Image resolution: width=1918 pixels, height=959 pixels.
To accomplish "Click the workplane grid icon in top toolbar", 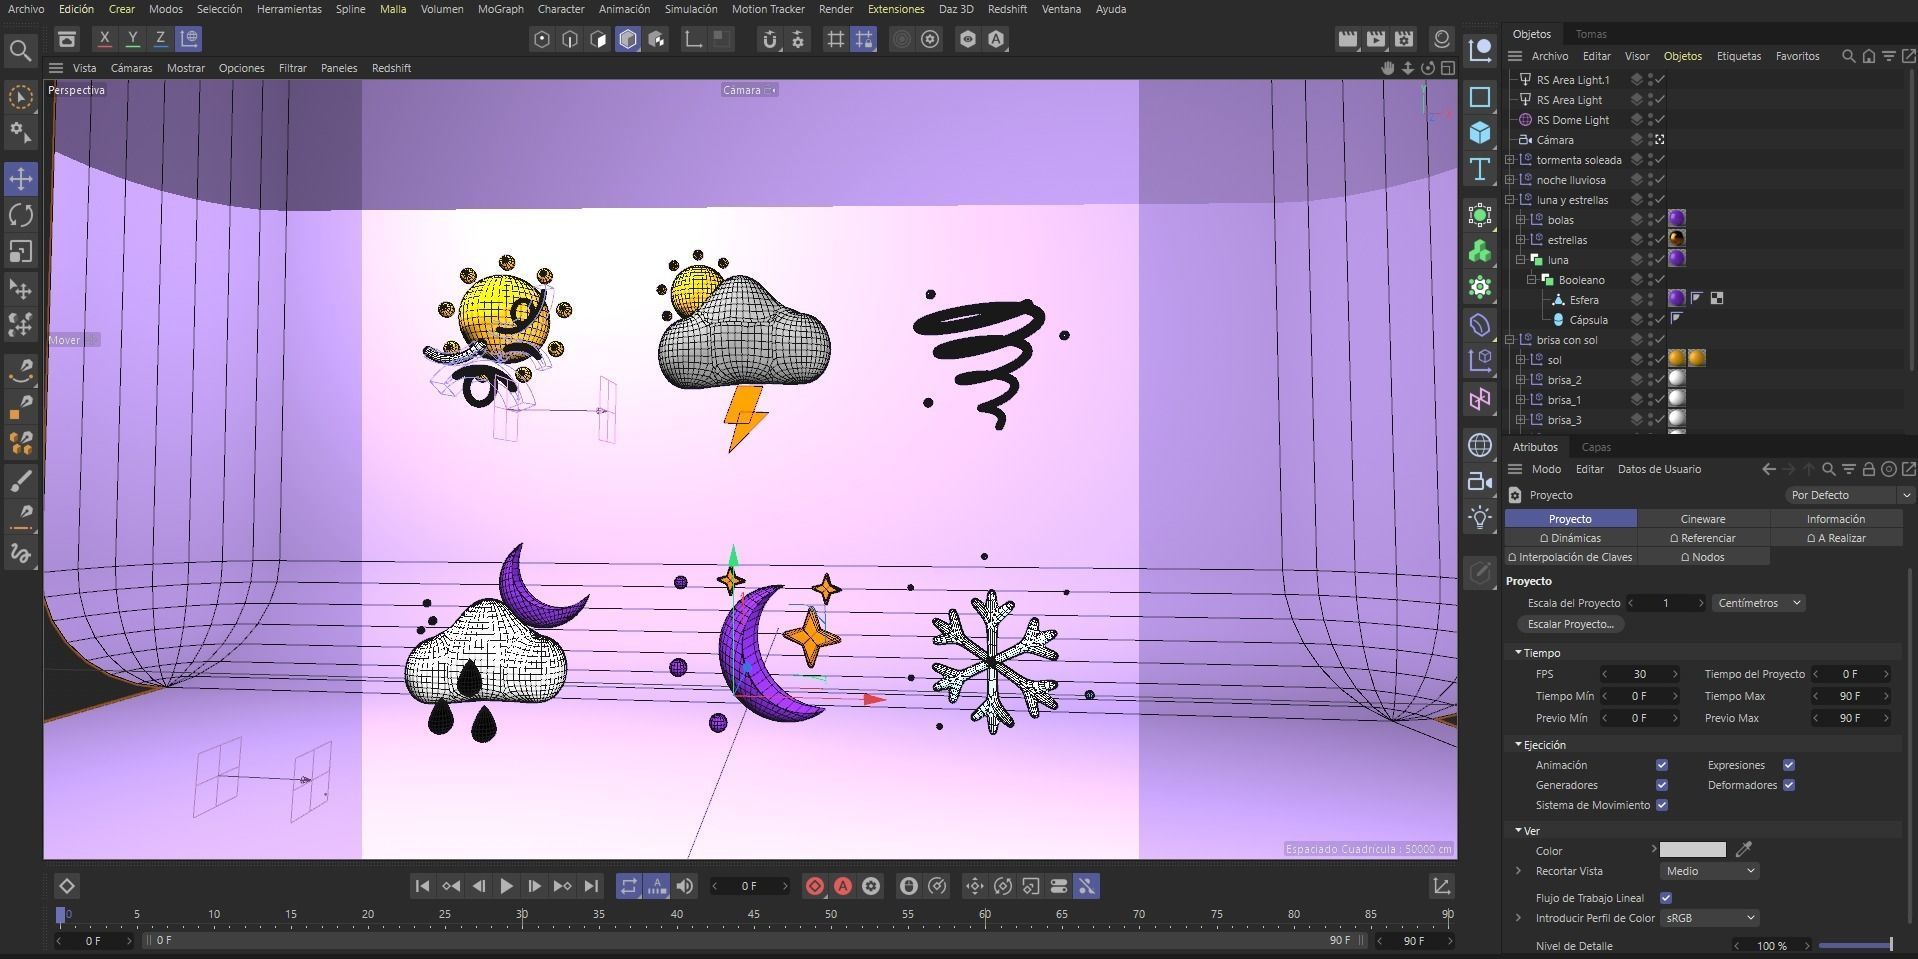I will [x=838, y=40].
